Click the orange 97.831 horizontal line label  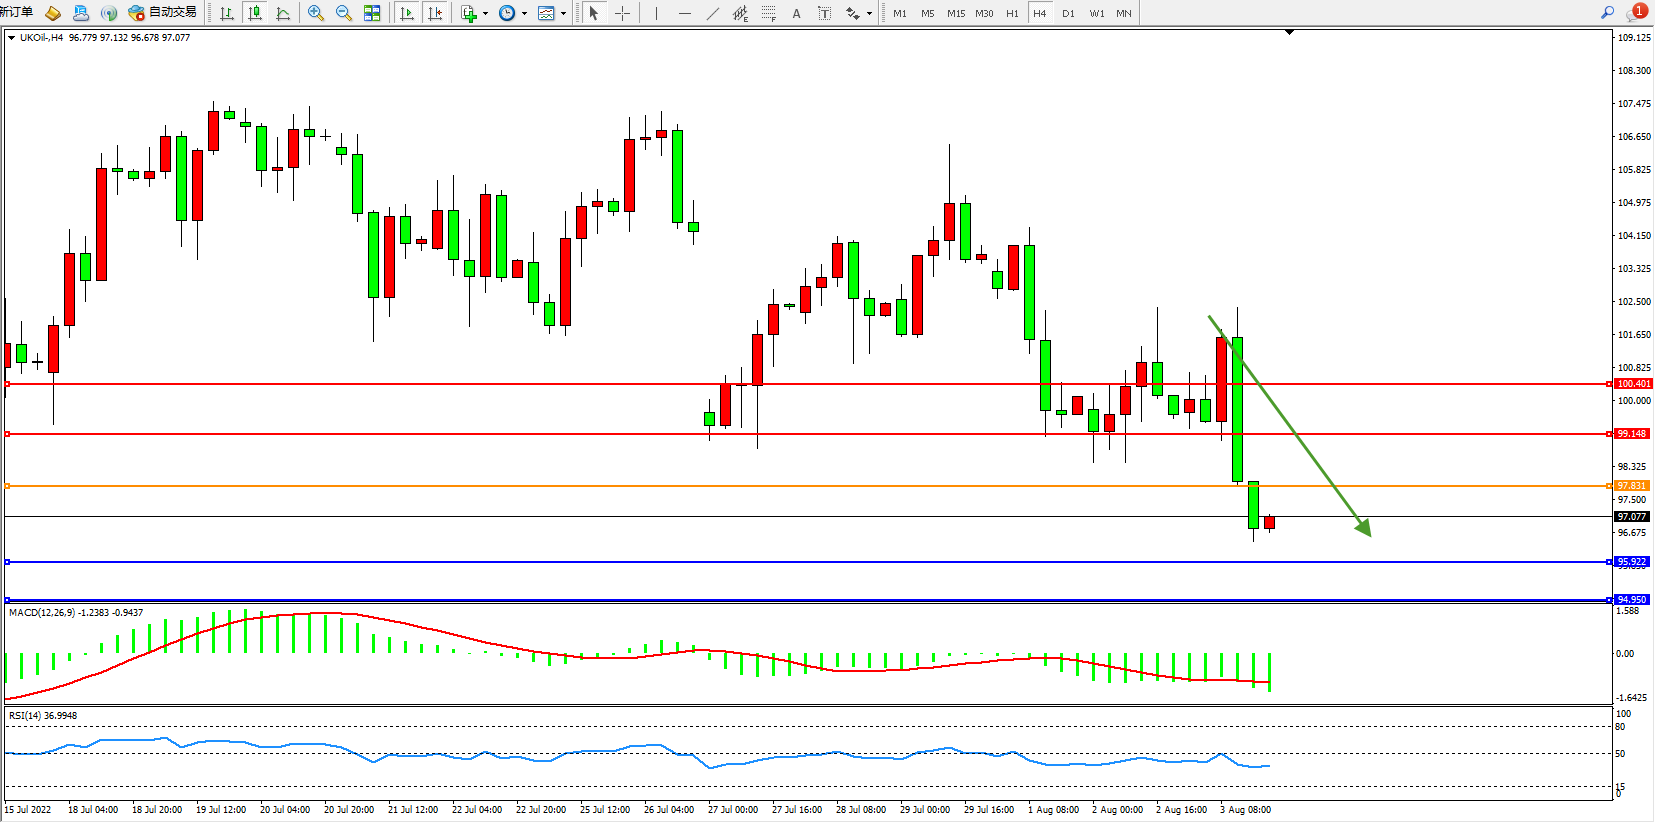1631,486
